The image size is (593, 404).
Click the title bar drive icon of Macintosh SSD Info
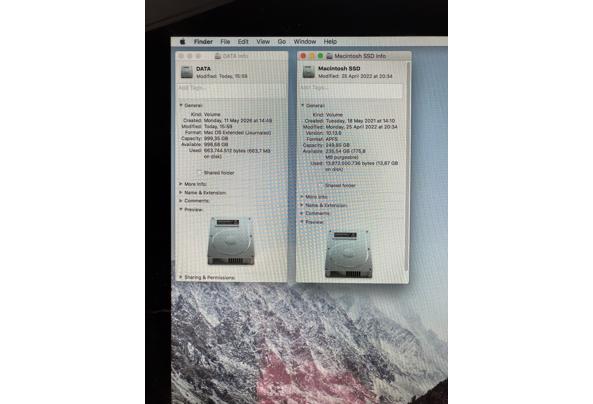click(x=329, y=56)
